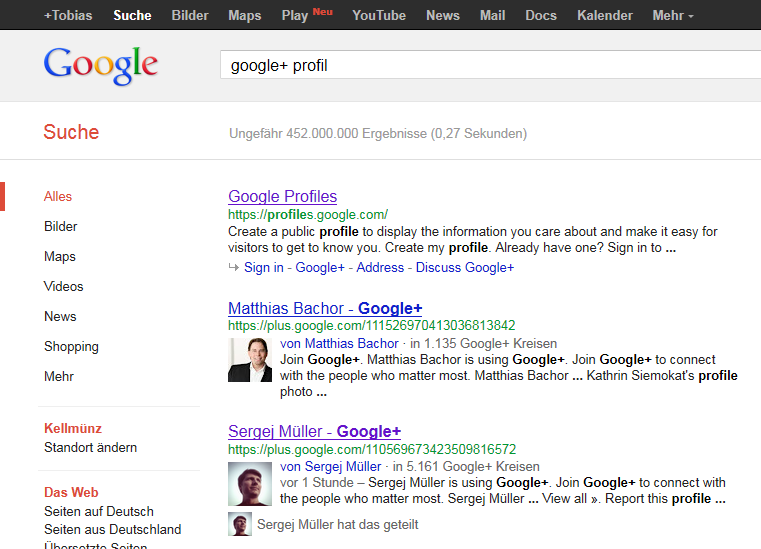Click the red Suche heading
761x549 pixels.
[71, 132]
